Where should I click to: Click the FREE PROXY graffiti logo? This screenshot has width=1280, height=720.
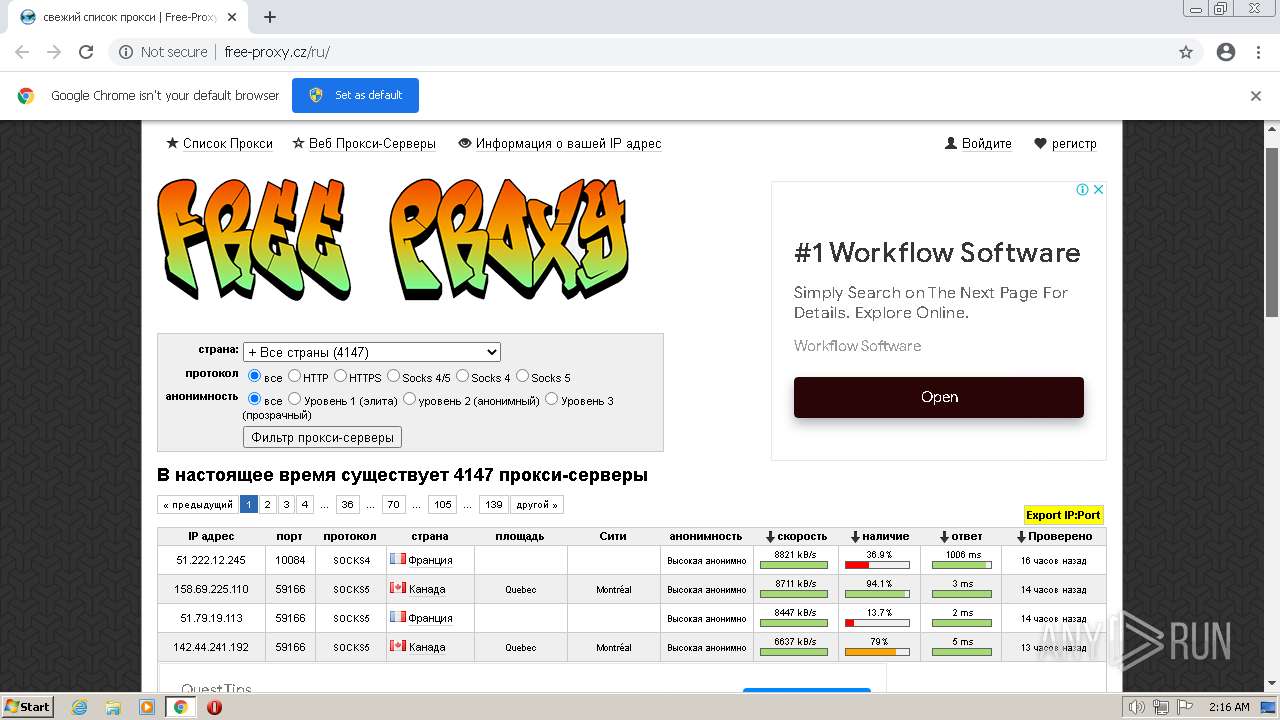[393, 242]
